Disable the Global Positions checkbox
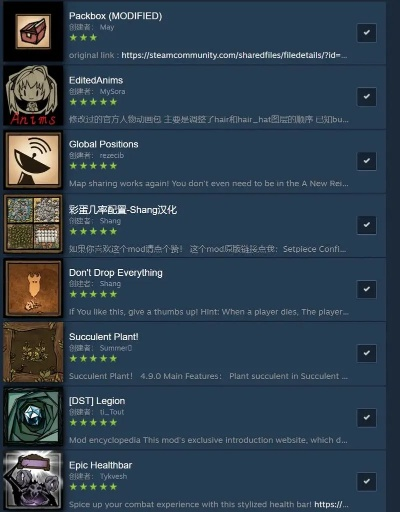This screenshot has width=400, height=512. 367,161
